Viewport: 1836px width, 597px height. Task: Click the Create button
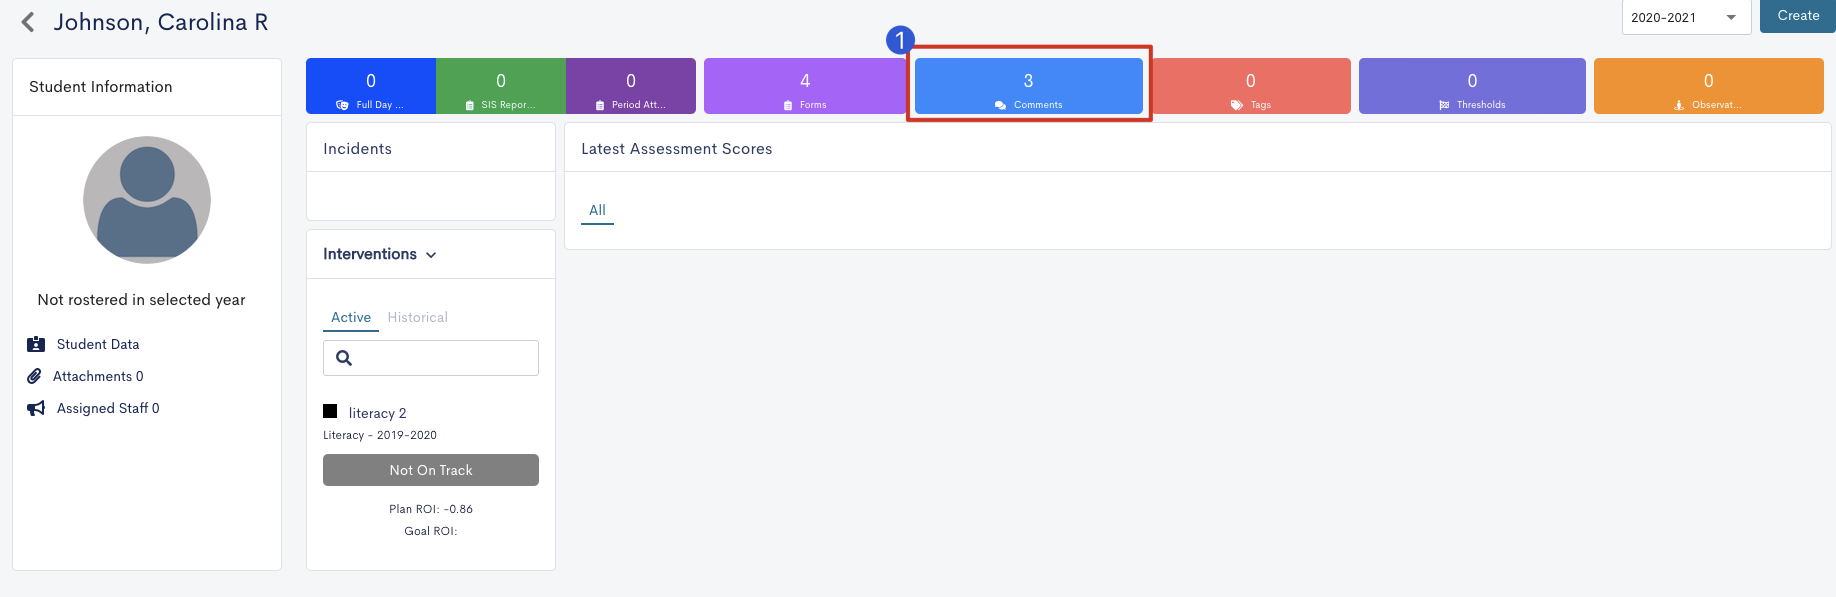(x=1798, y=16)
